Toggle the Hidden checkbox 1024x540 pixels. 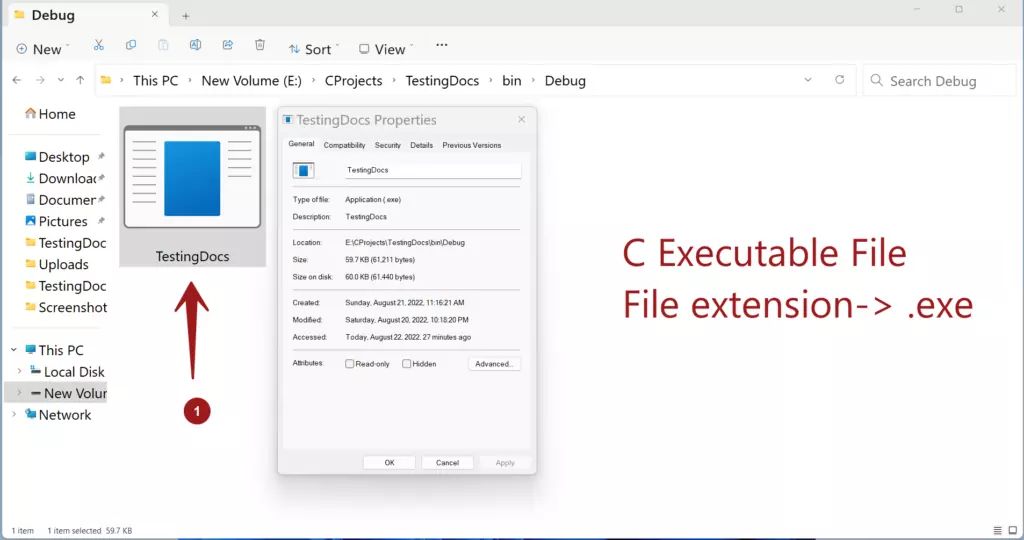406,364
